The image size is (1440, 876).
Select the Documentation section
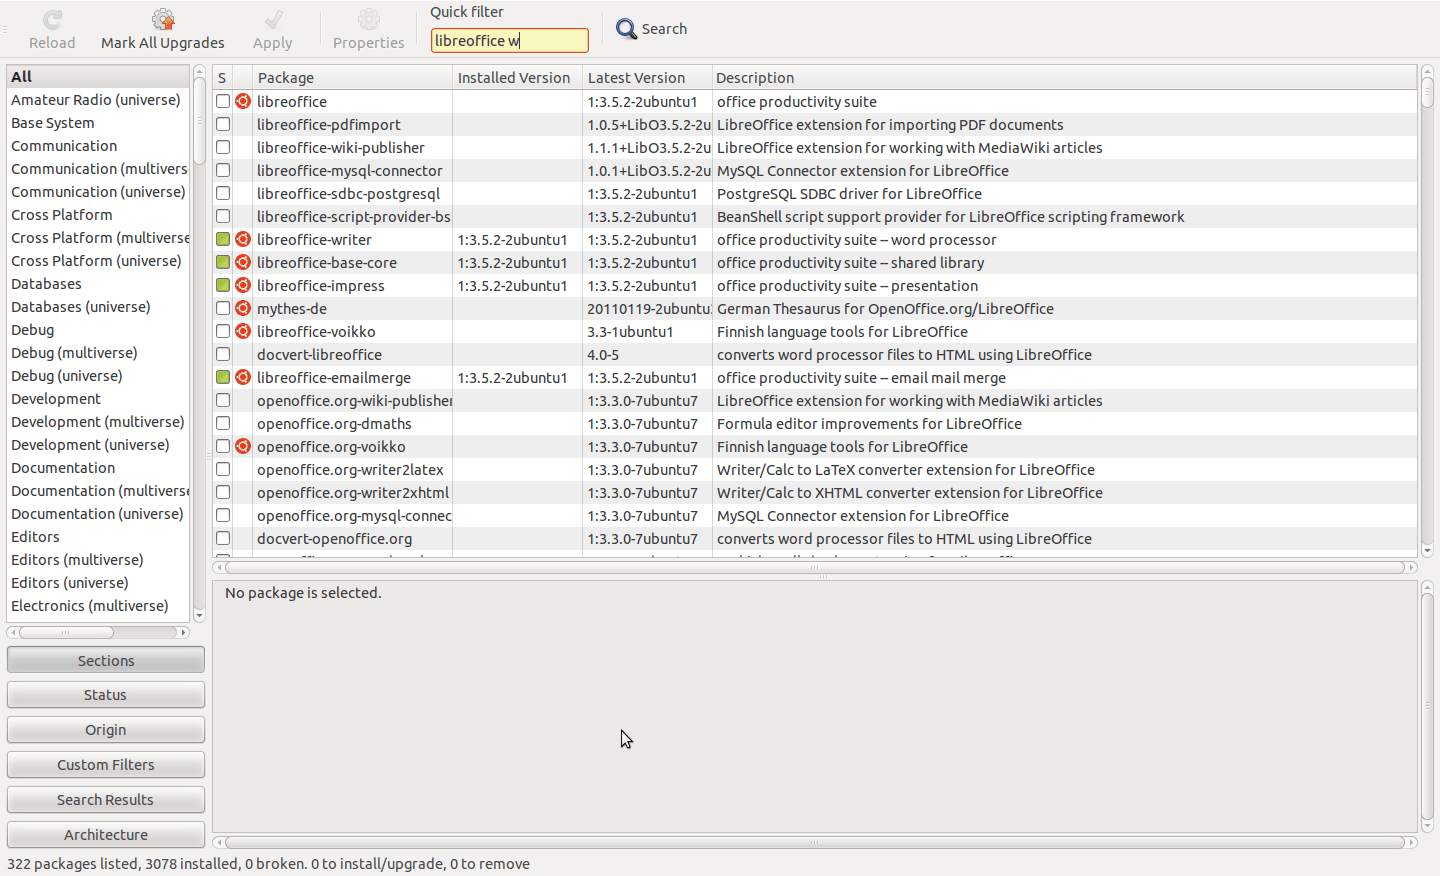[98, 468]
